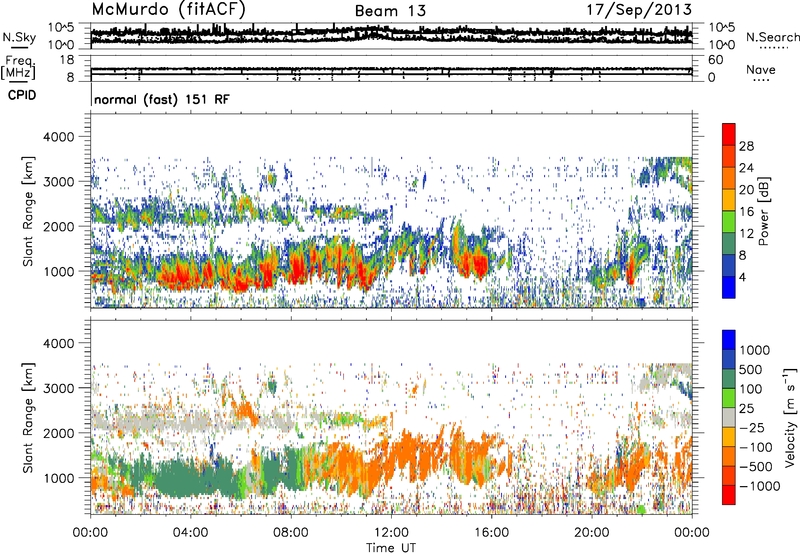Click the 'Freq. [MHz]' axis label
This screenshot has width=800, height=554.
tap(19, 68)
